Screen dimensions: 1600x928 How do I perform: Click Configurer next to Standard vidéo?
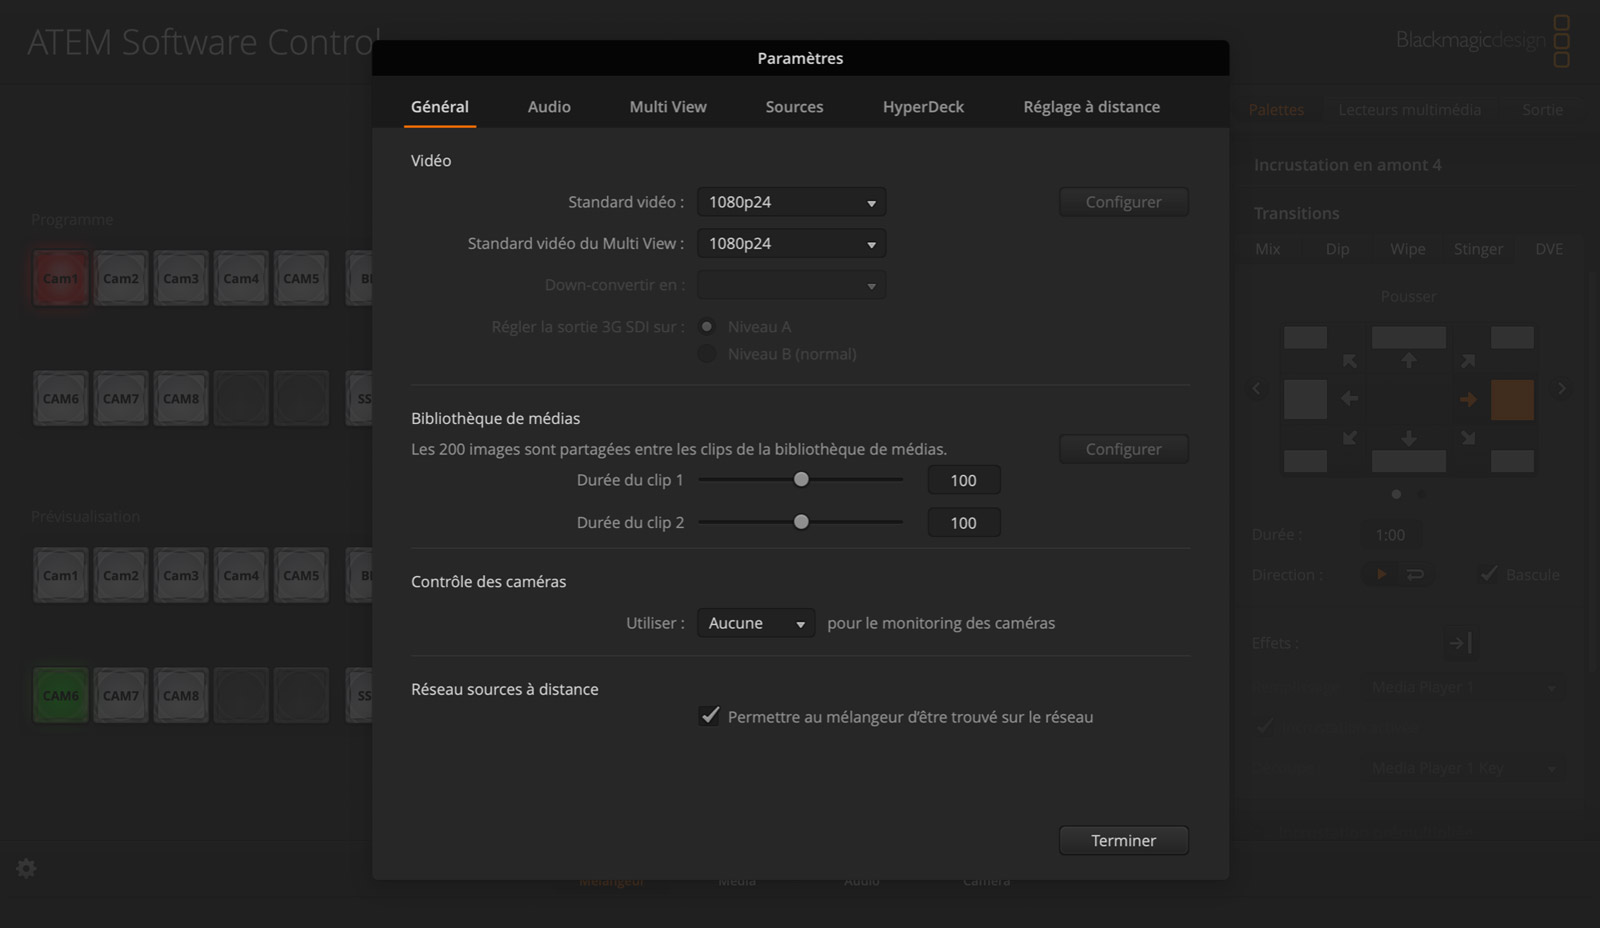coord(1123,202)
